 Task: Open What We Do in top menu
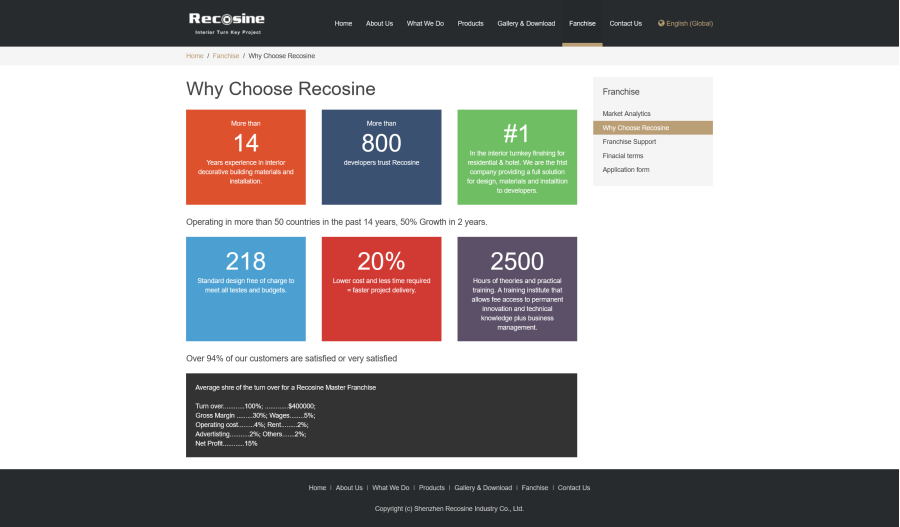click(425, 23)
